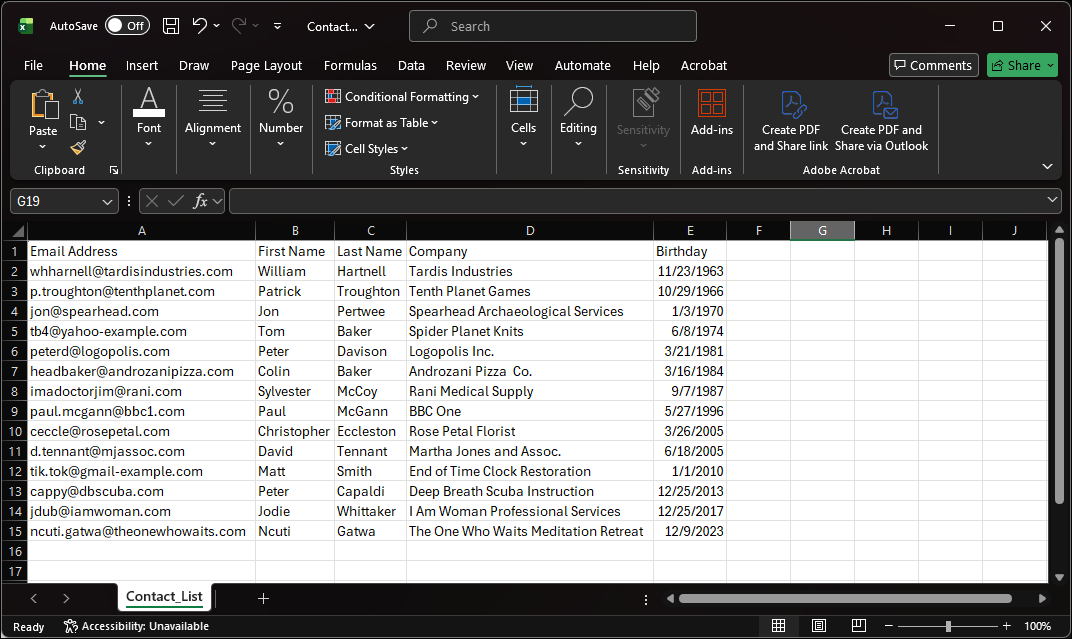The height and width of the screenshot is (639, 1072).
Task: Switch to Page Layout view in status bar
Action: (x=819, y=625)
